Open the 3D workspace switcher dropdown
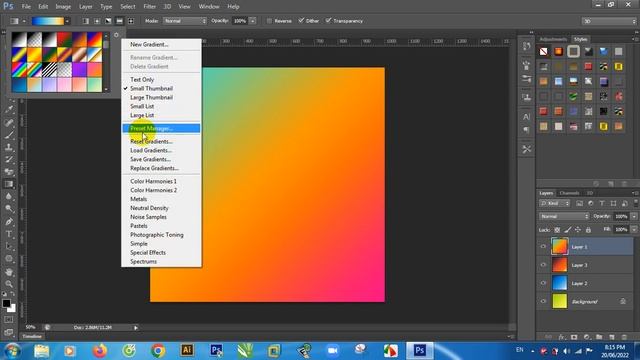This screenshot has width=640, height=360. click(x=609, y=21)
